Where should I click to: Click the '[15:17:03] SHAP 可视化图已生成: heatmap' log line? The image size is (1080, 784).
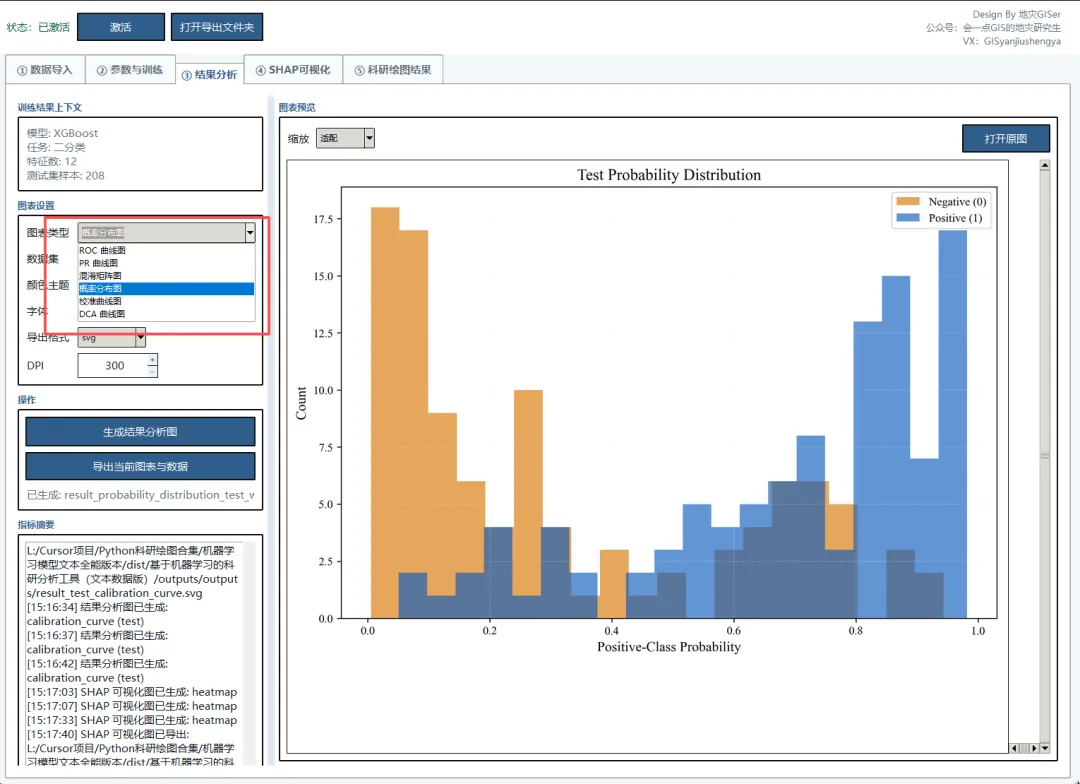click(132, 692)
